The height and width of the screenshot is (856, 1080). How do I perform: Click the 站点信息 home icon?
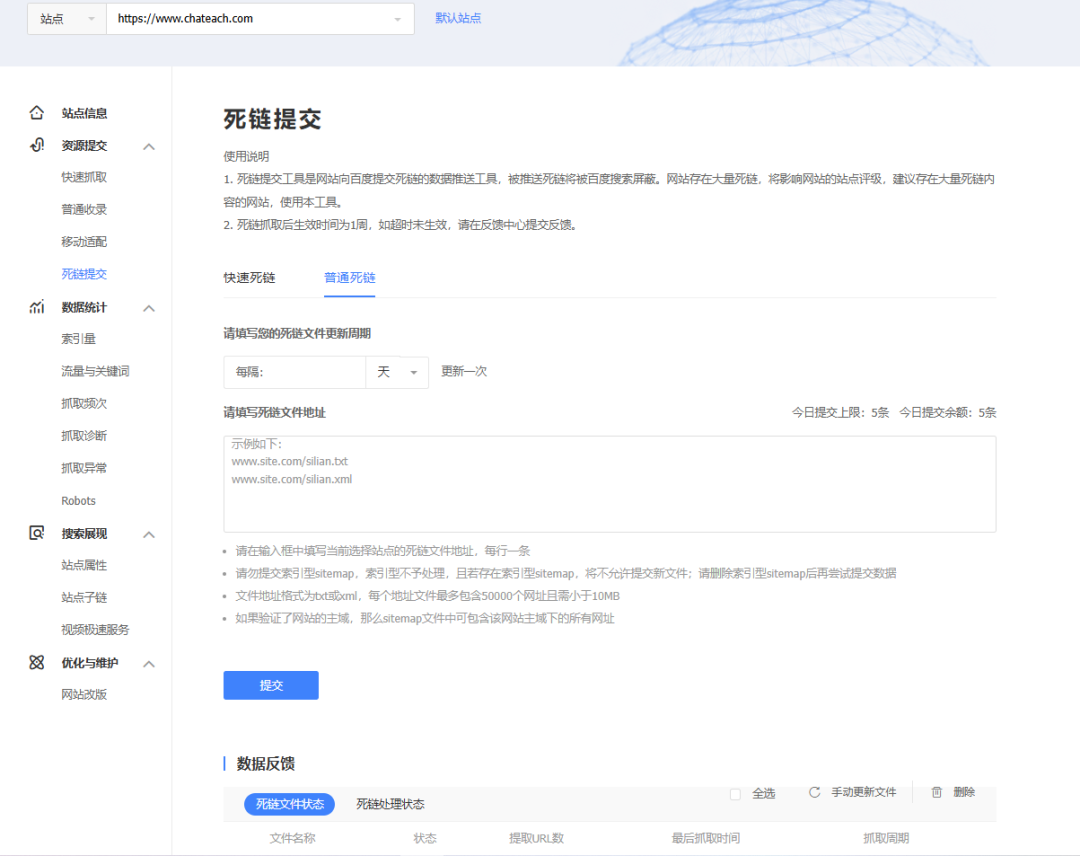37,113
